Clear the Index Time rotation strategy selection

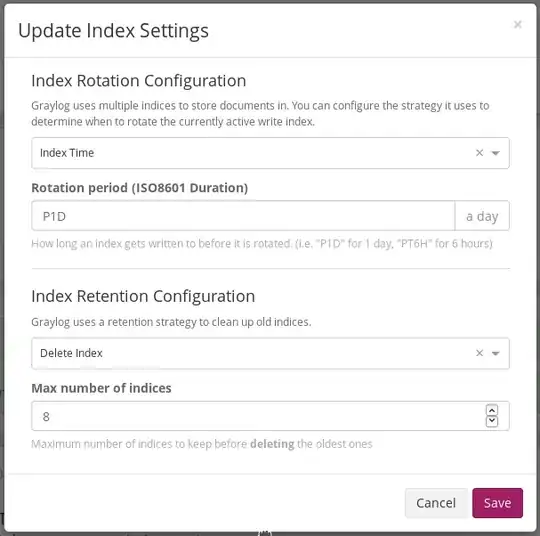[479, 153]
